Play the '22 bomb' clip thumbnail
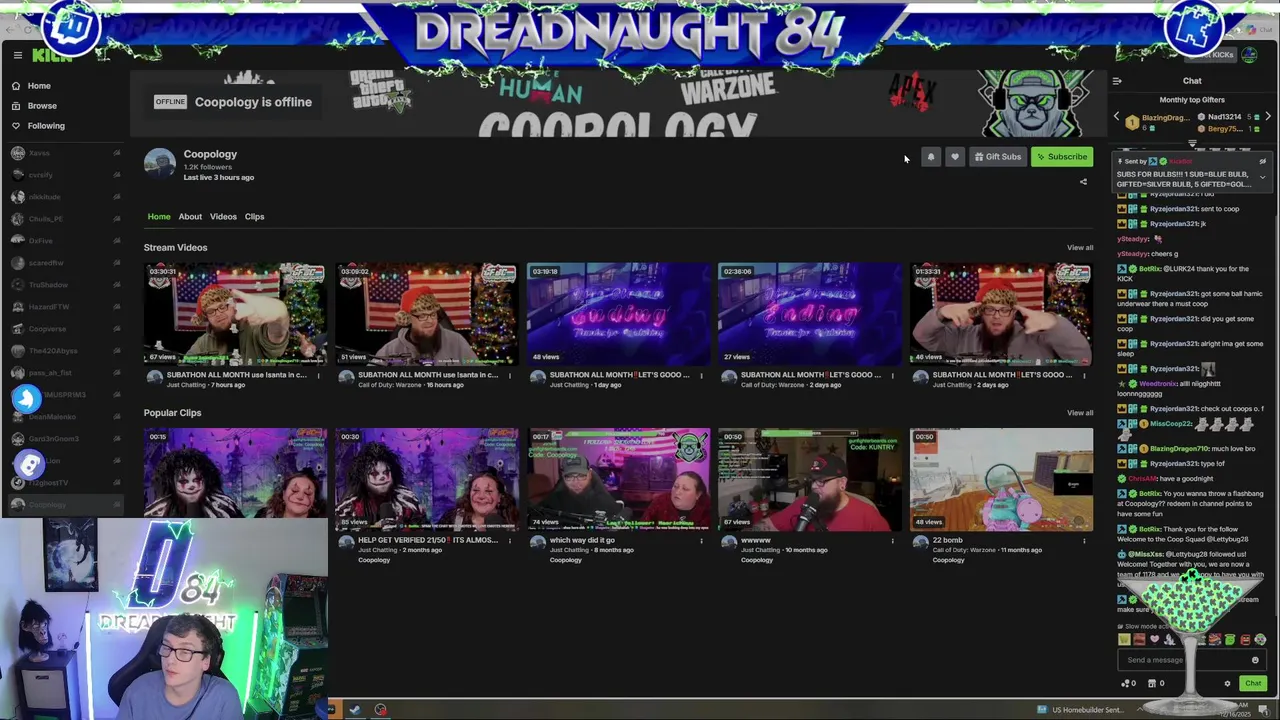 pyautogui.click(x=1002, y=480)
